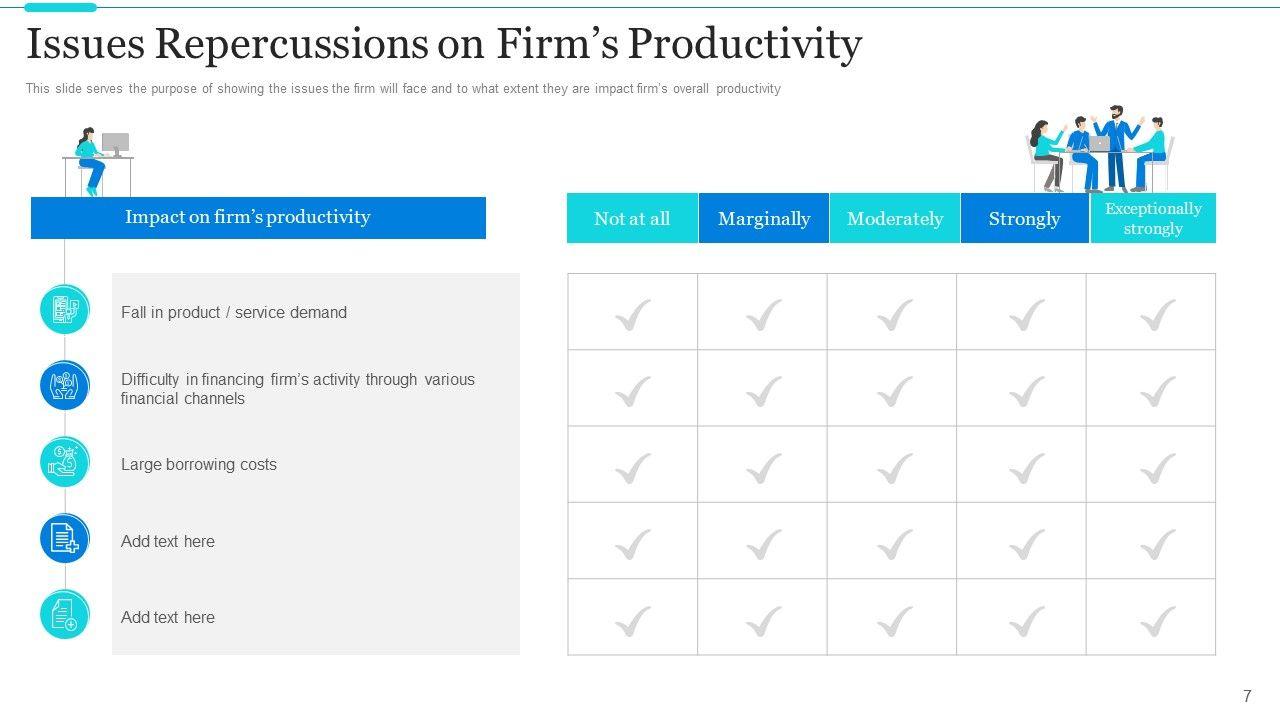Click the light teal document icon at bottom
The image size is (1280, 720).
coord(65,615)
